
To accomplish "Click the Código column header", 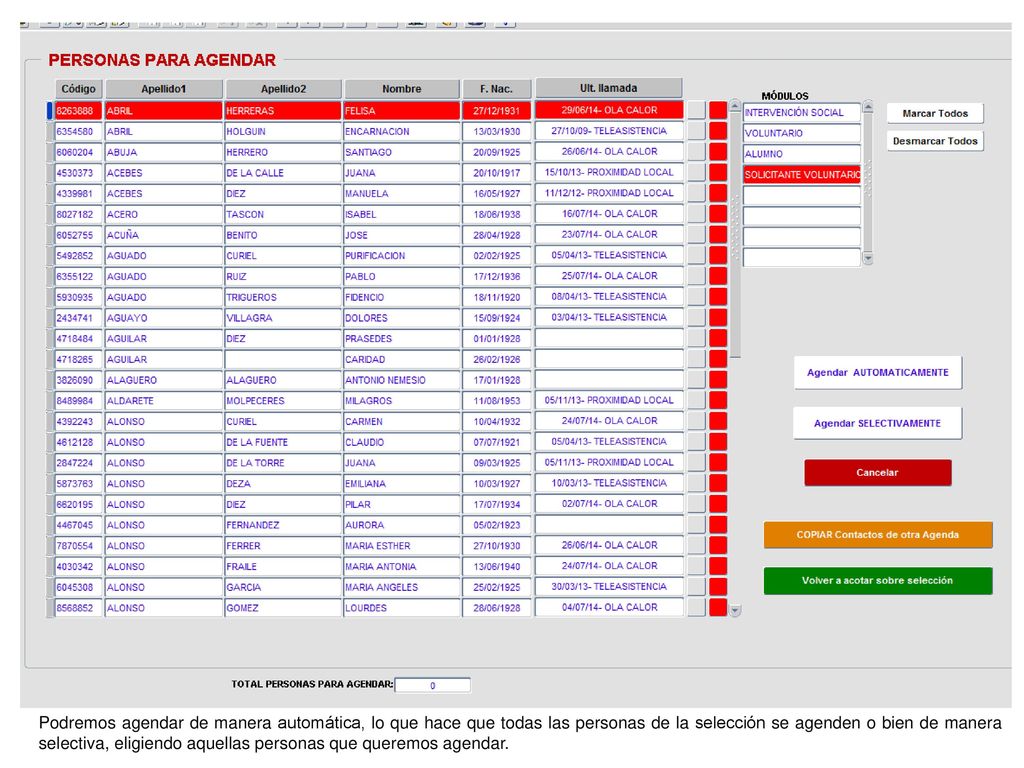I will tap(78, 89).
